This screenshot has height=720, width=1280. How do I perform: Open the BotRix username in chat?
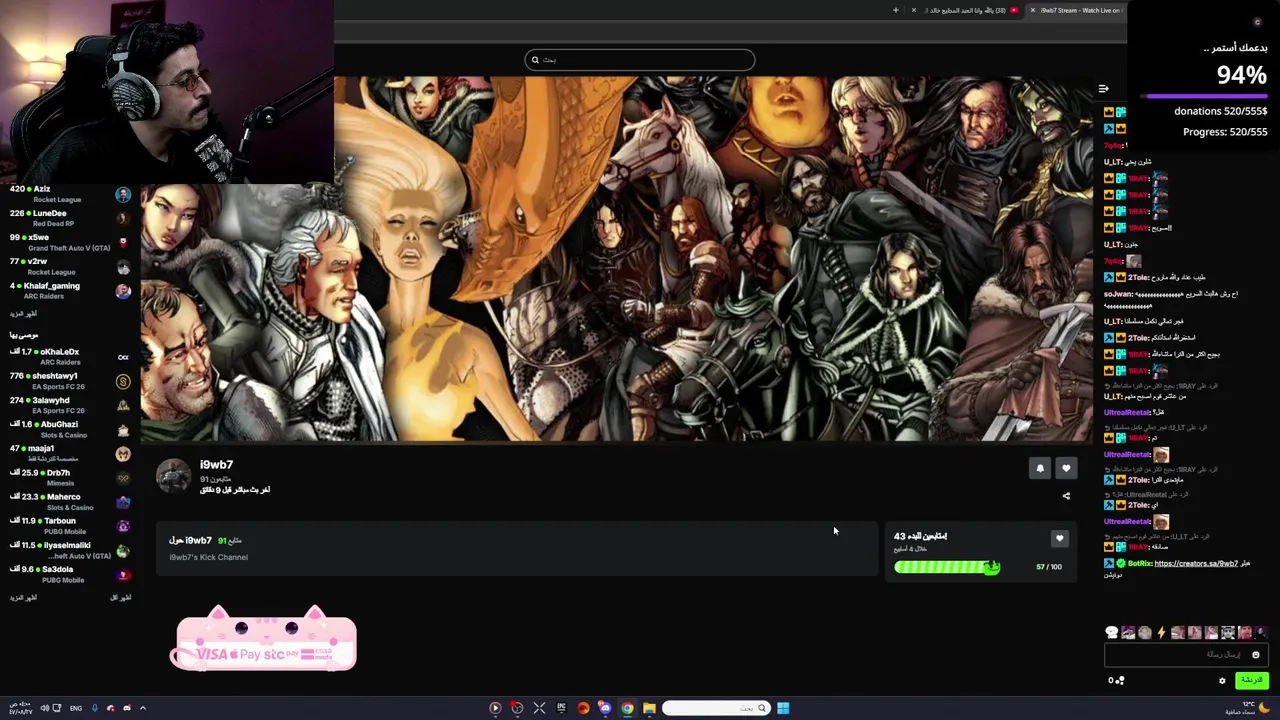pos(1138,564)
